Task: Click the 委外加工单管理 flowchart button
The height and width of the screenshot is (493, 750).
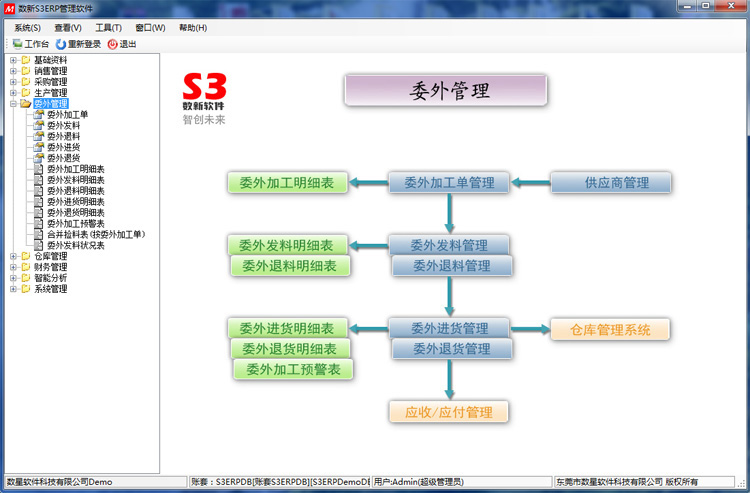Action: coord(449,183)
